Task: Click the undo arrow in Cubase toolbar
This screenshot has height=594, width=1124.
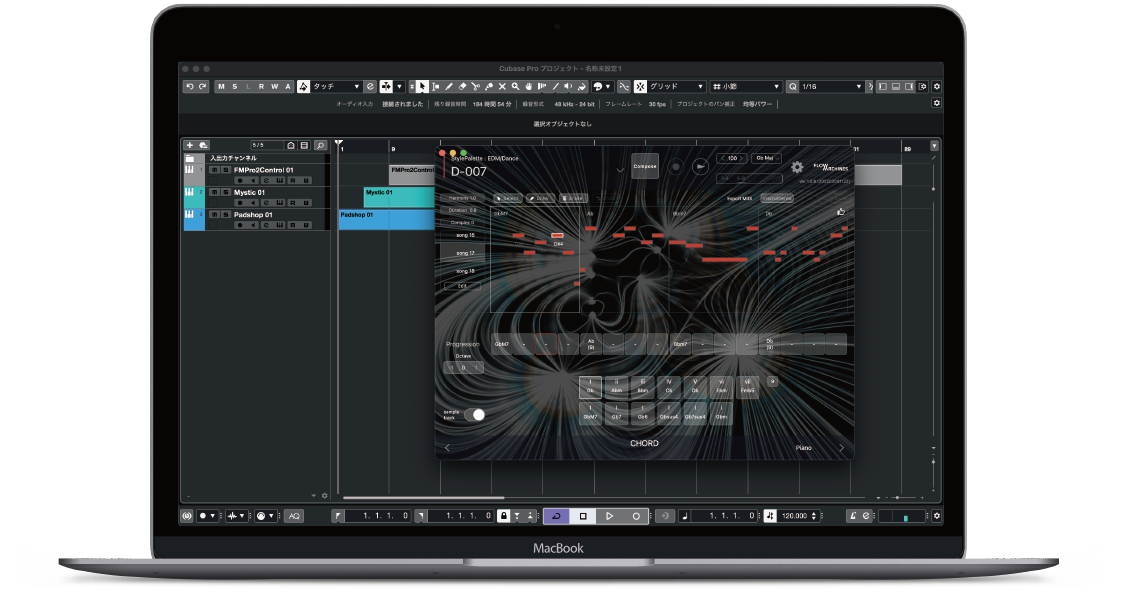Action: (x=190, y=87)
